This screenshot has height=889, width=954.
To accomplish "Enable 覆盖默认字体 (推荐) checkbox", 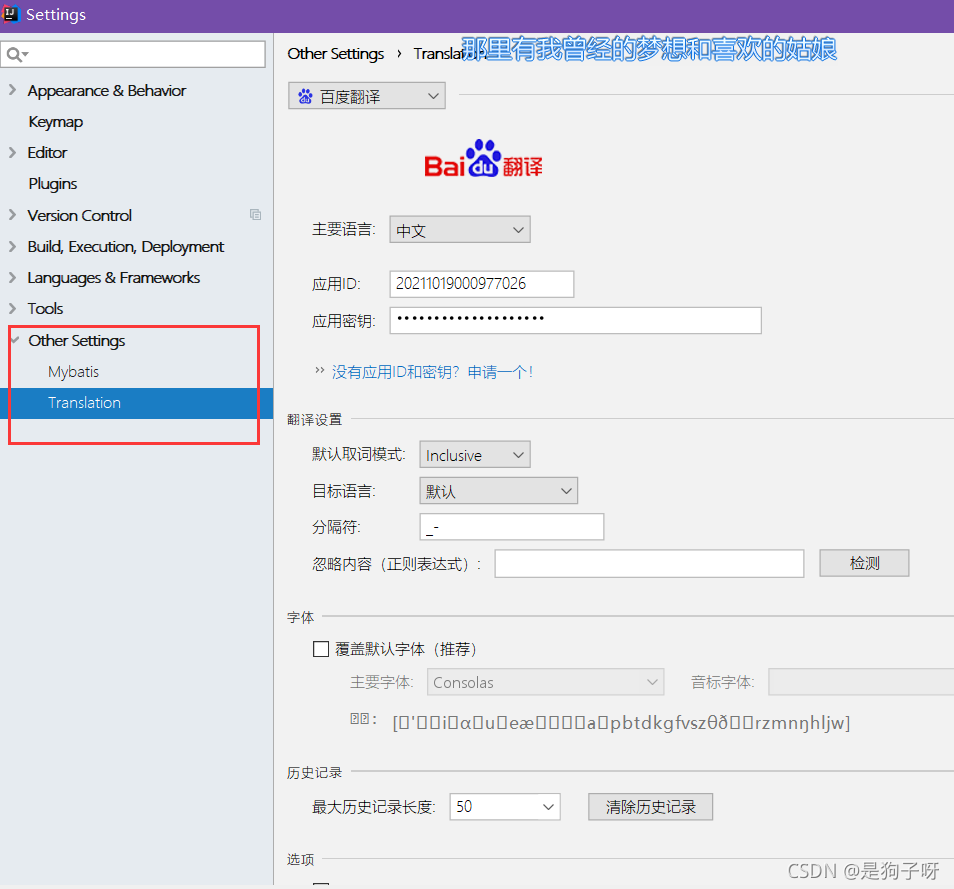I will pyautogui.click(x=321, y=649).
